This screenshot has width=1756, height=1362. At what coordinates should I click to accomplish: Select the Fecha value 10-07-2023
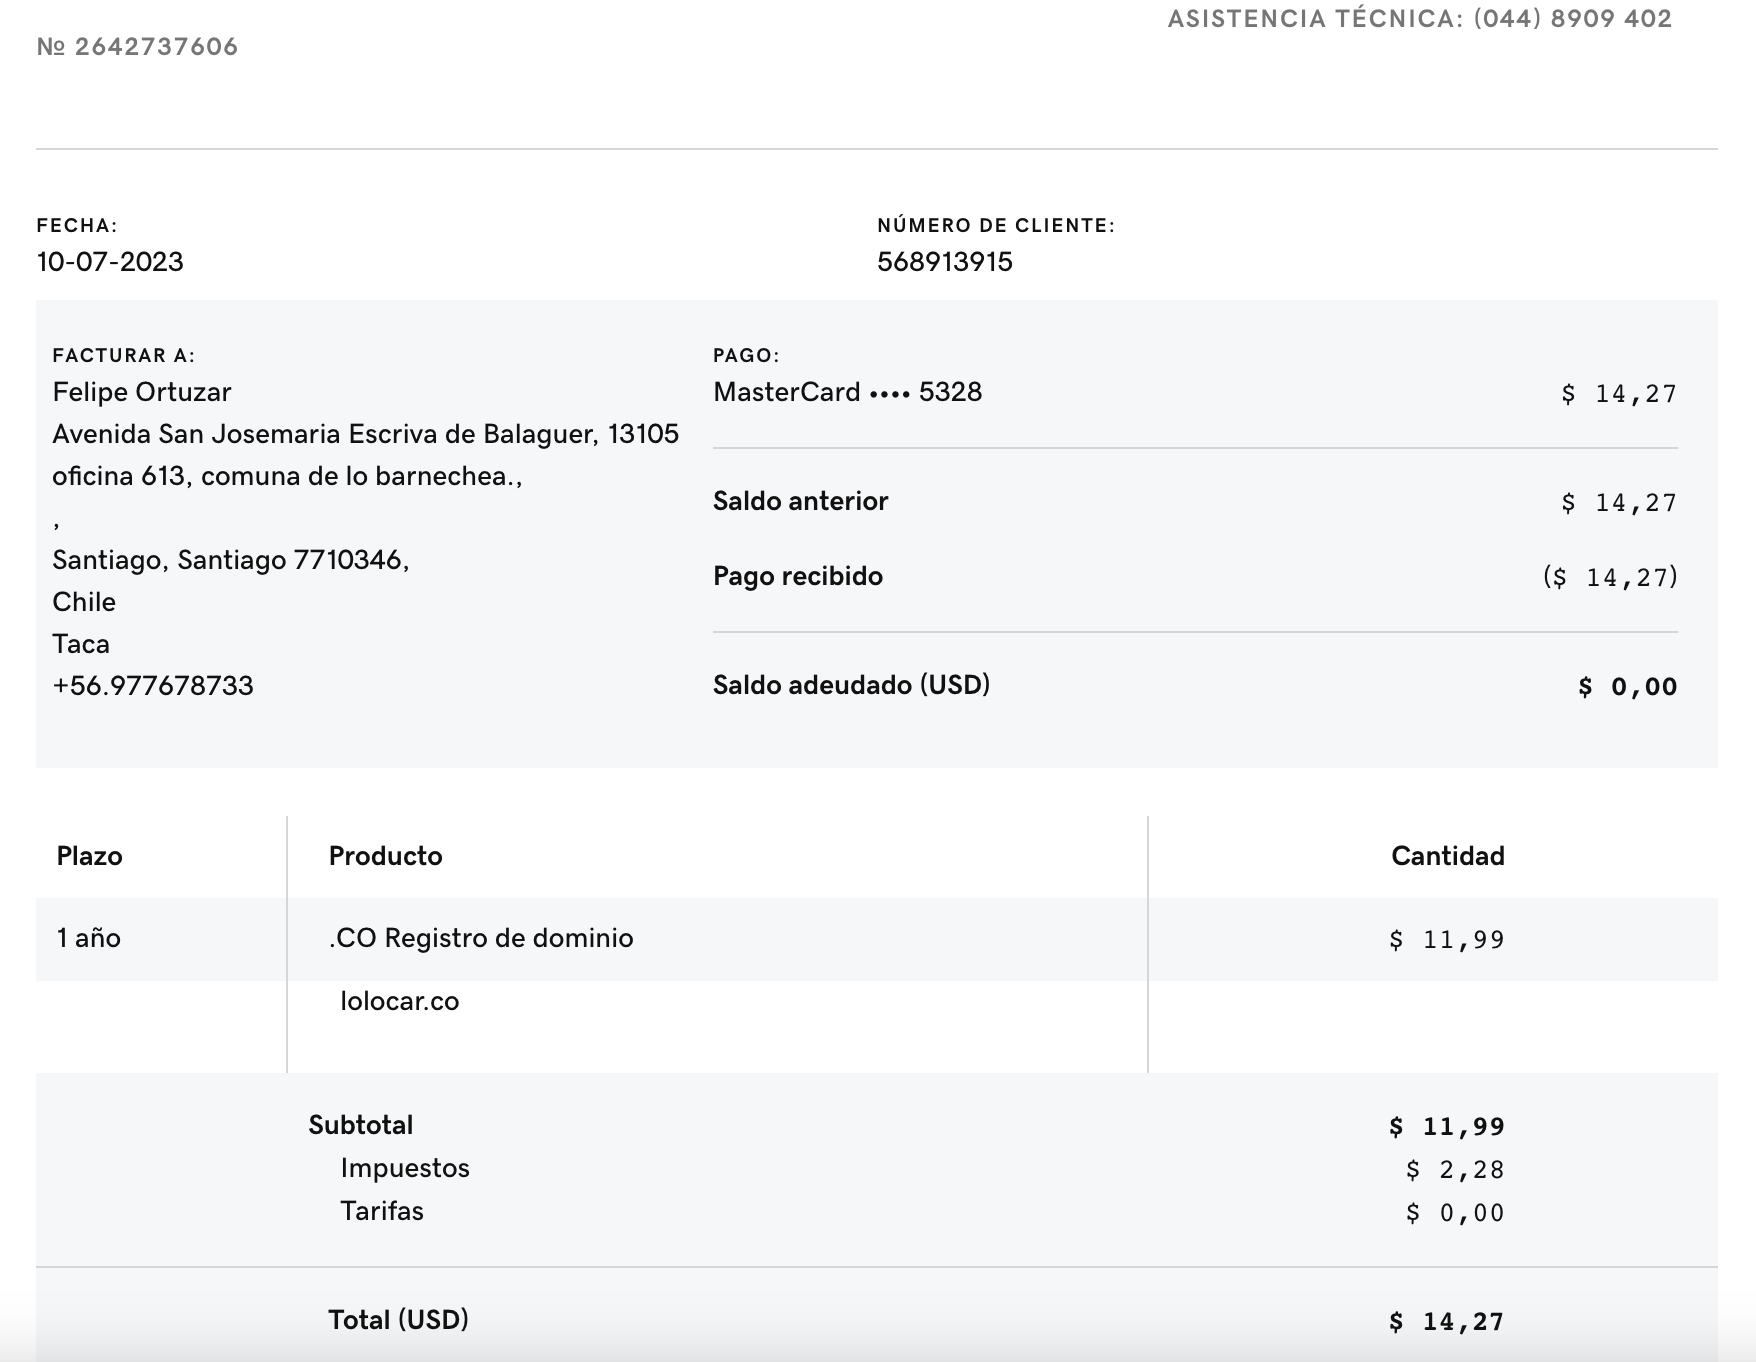[x=110, y=262]
